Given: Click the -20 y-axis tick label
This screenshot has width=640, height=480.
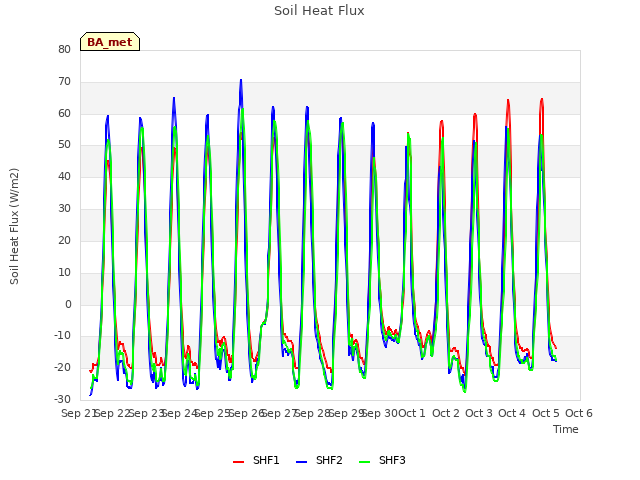Looking at the screenshot, I should (63, 367).
